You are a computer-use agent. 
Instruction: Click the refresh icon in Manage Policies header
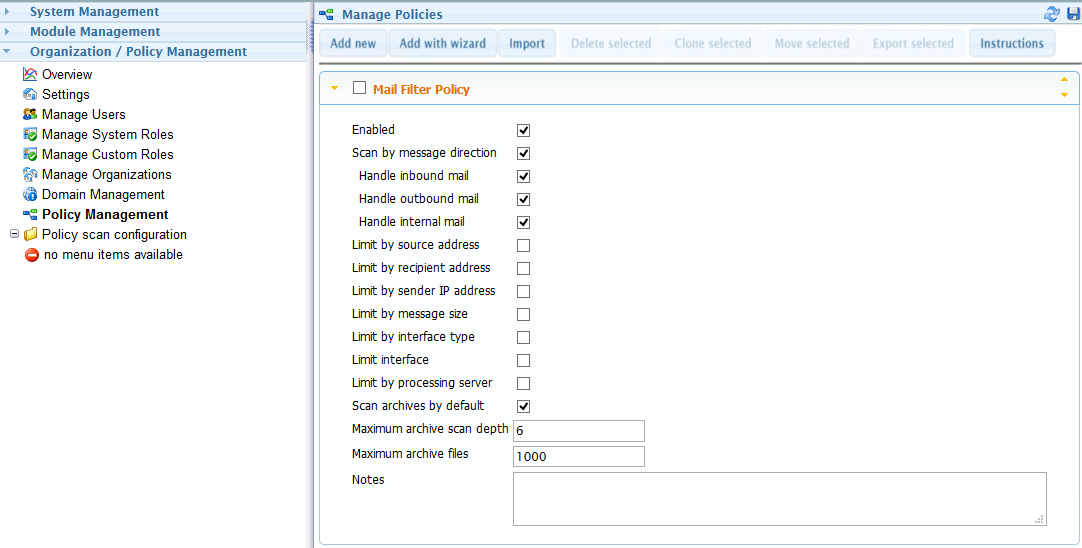coord(1051,14)
